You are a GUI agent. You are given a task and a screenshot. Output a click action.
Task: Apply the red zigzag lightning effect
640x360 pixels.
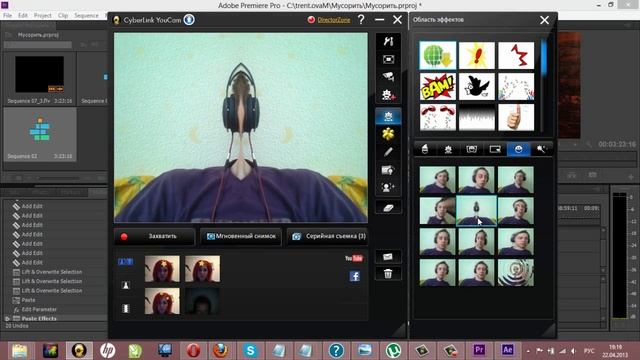pyautogui.click(x=516, y=56)
